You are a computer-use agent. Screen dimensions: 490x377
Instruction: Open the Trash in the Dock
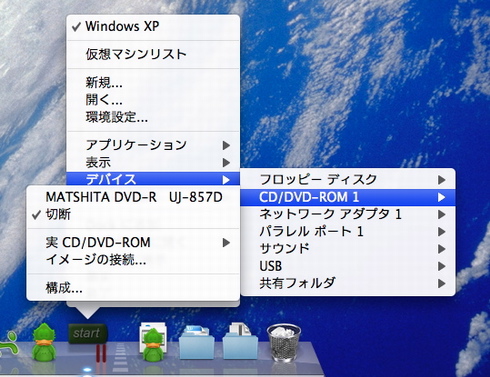[x=284, y=343]
